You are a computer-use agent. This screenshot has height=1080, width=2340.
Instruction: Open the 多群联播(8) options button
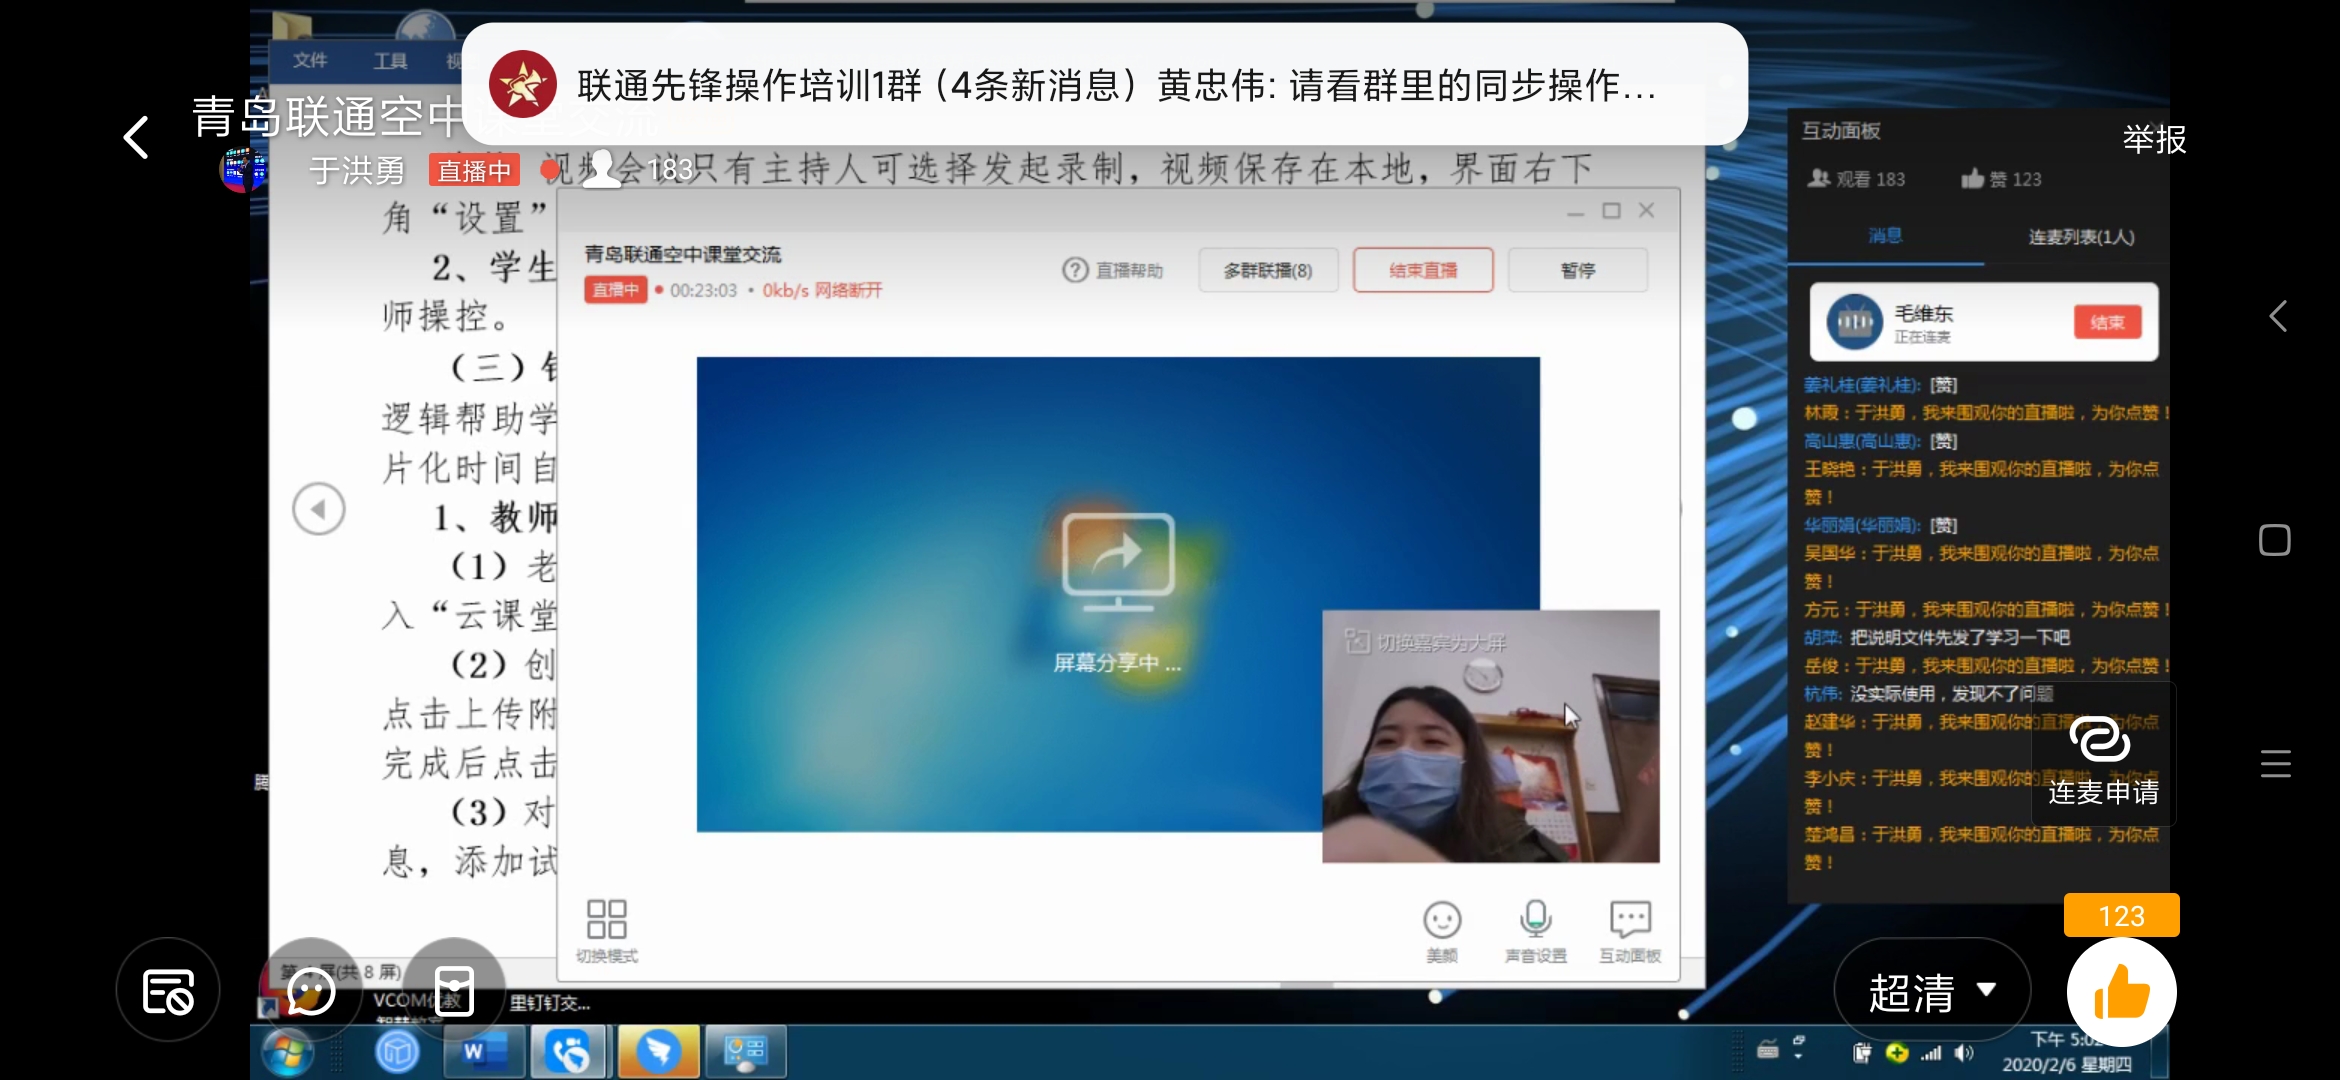pos(1268,270)
